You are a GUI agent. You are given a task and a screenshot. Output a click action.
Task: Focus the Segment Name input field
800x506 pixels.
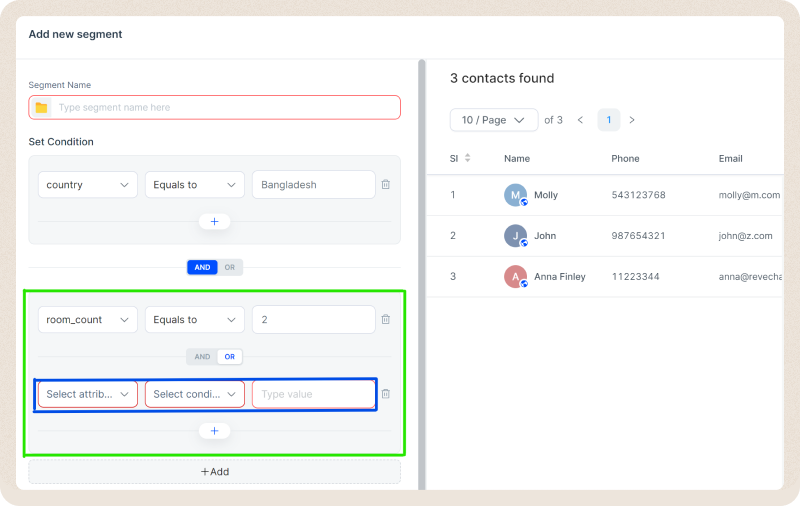point(214,108)
